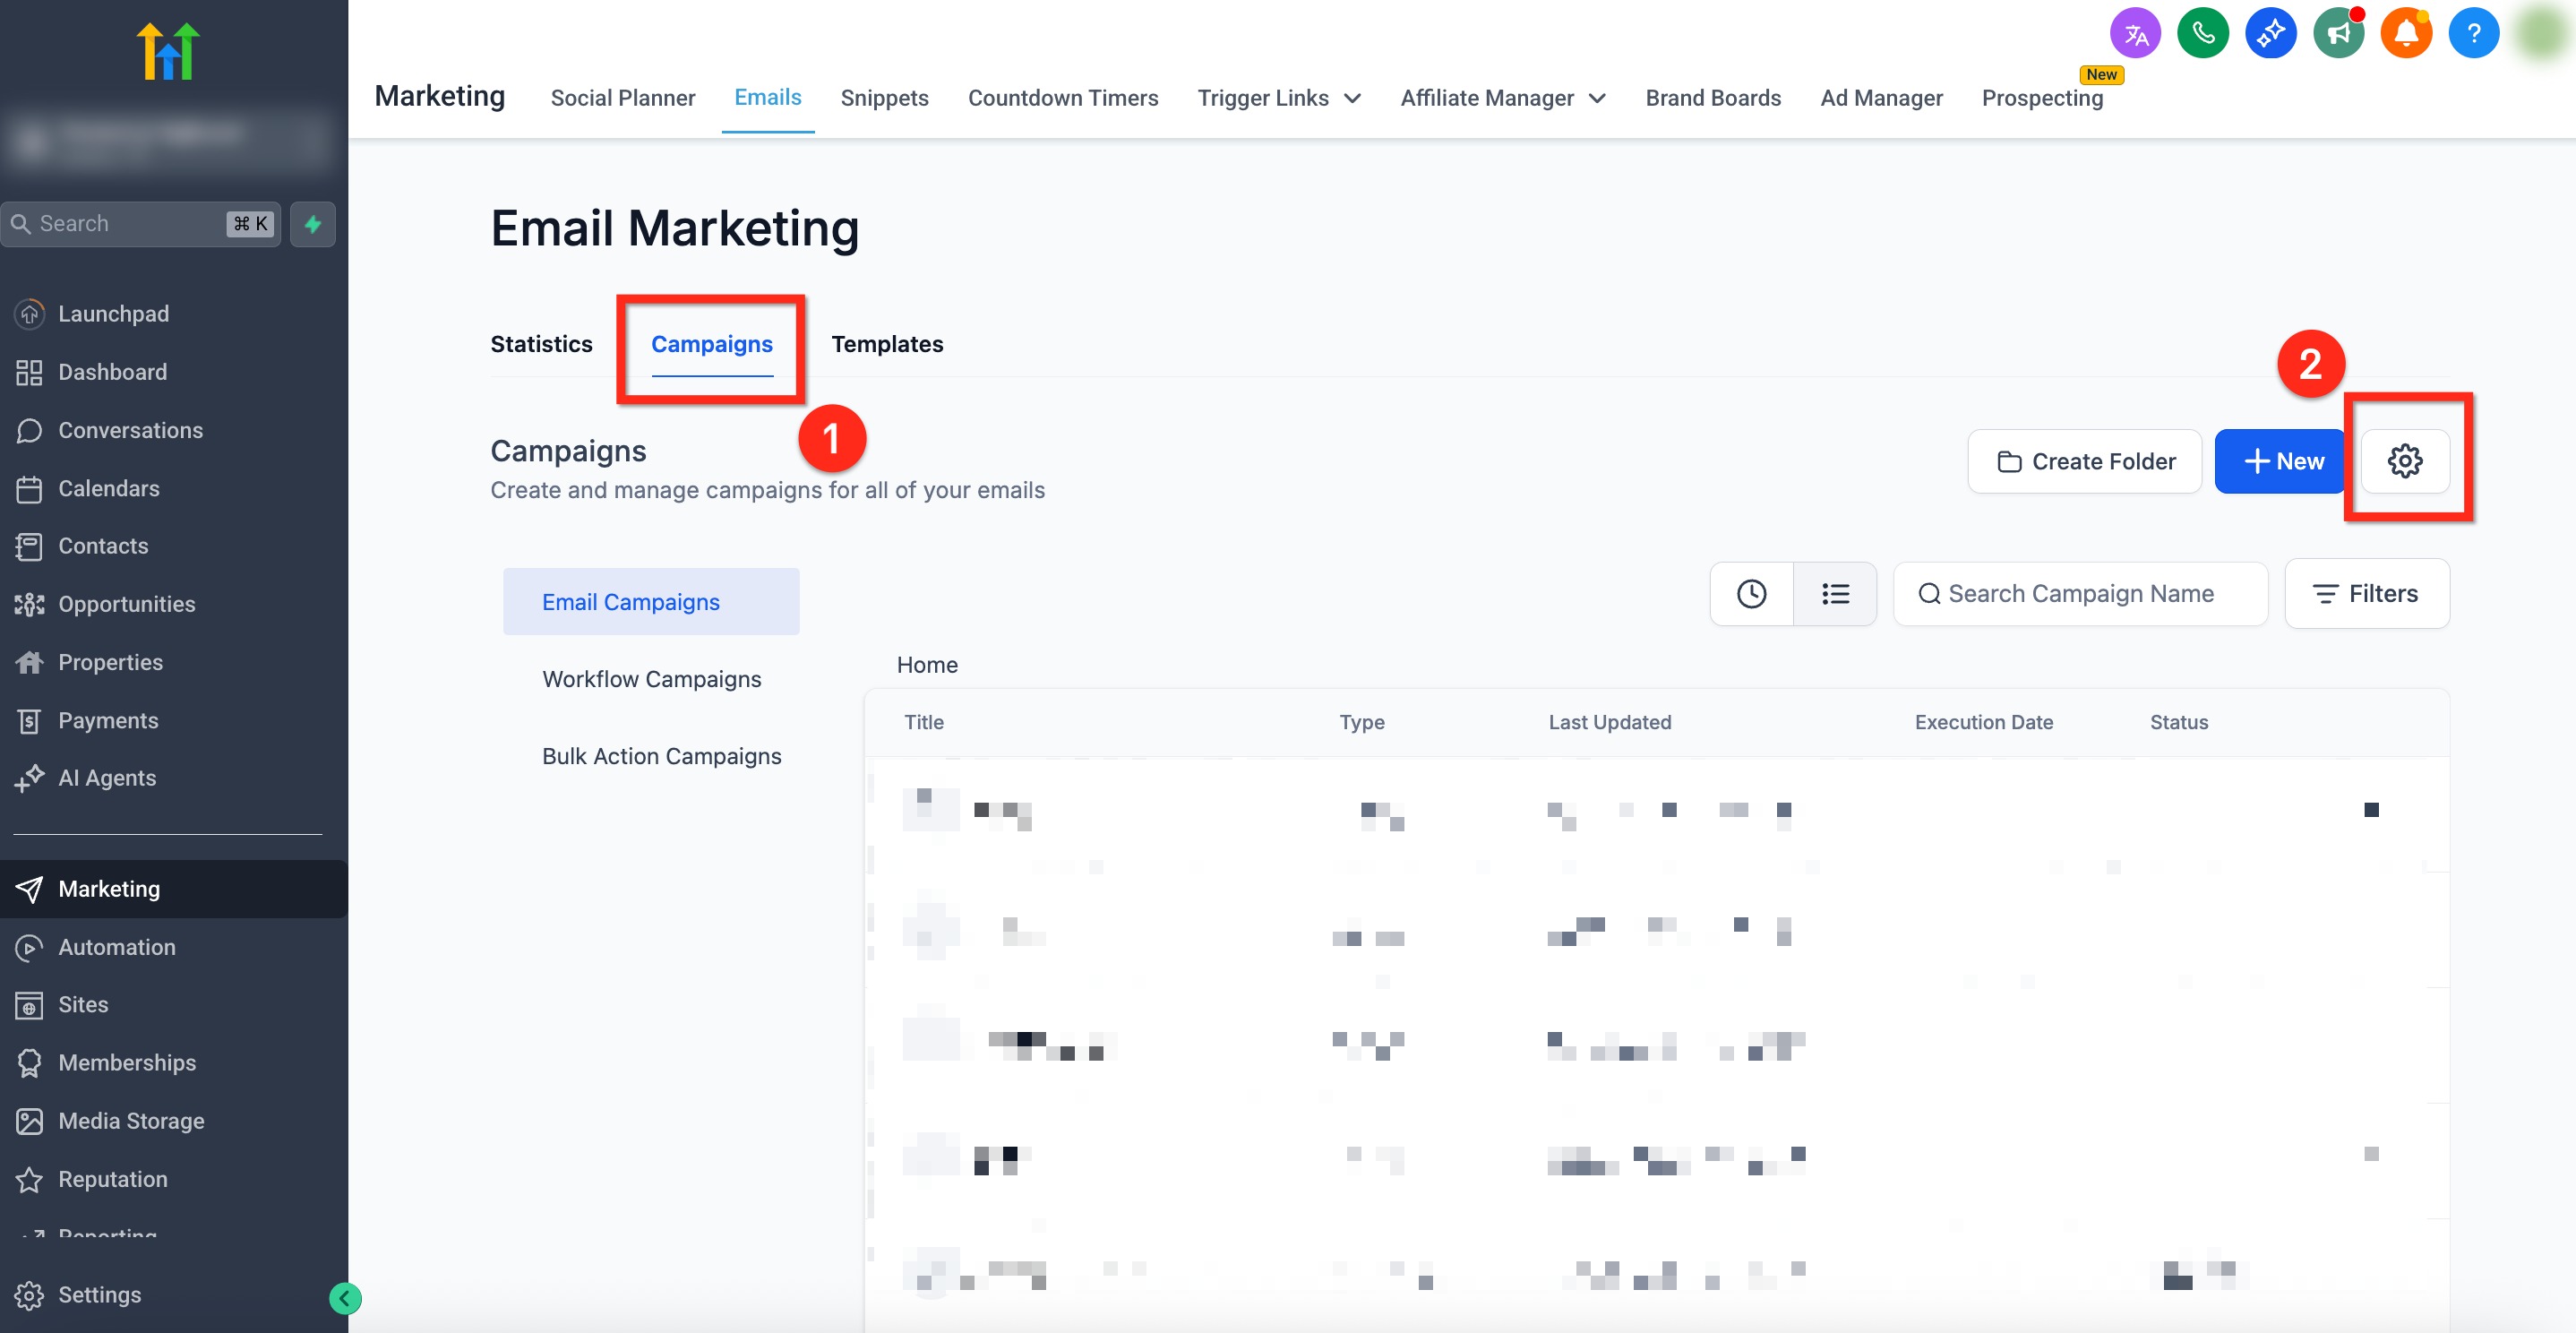Select Workflow Campaigns in side list
The height and width of the screenshot is (1333, 2576).
[651, 679]
